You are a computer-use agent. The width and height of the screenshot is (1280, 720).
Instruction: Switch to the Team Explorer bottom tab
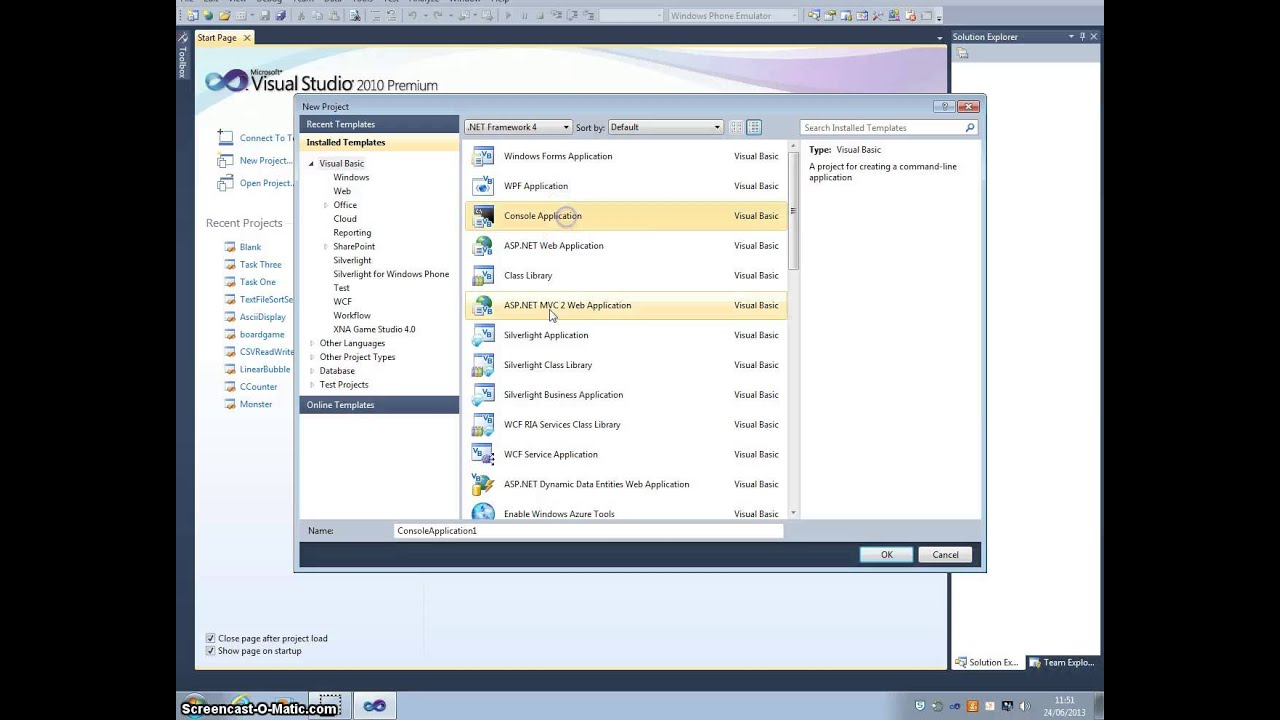pos(1063,662)
